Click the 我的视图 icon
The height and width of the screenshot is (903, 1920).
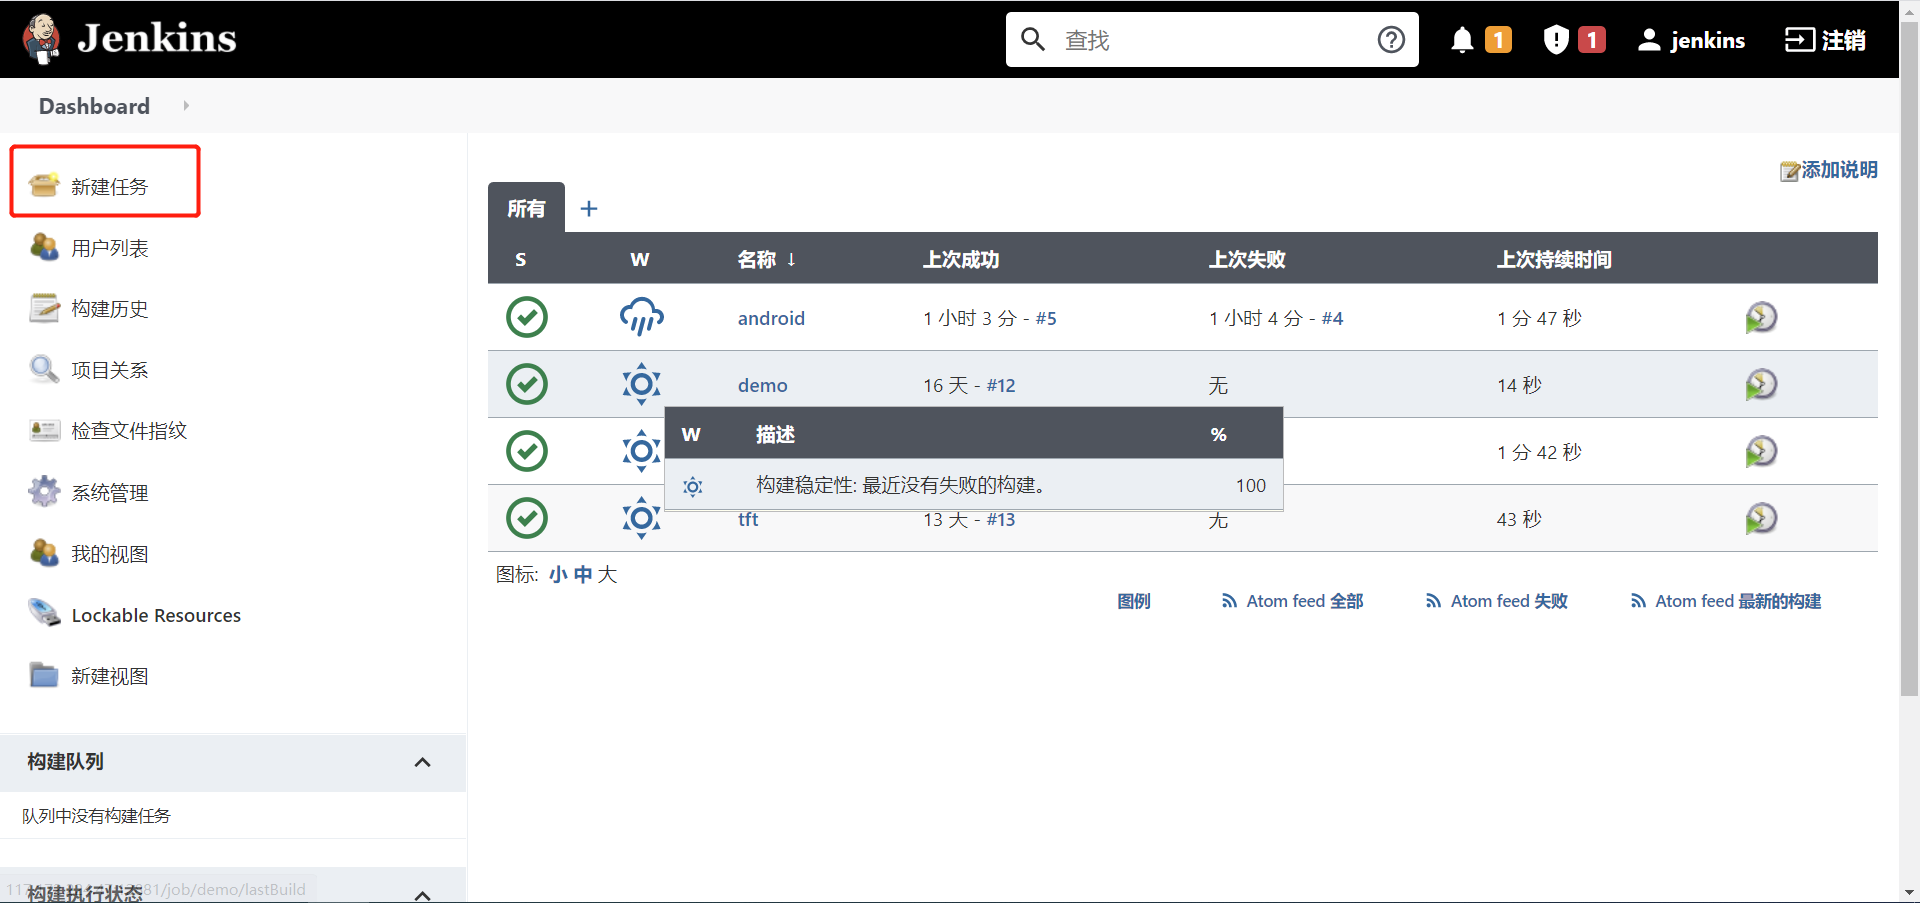44,553
